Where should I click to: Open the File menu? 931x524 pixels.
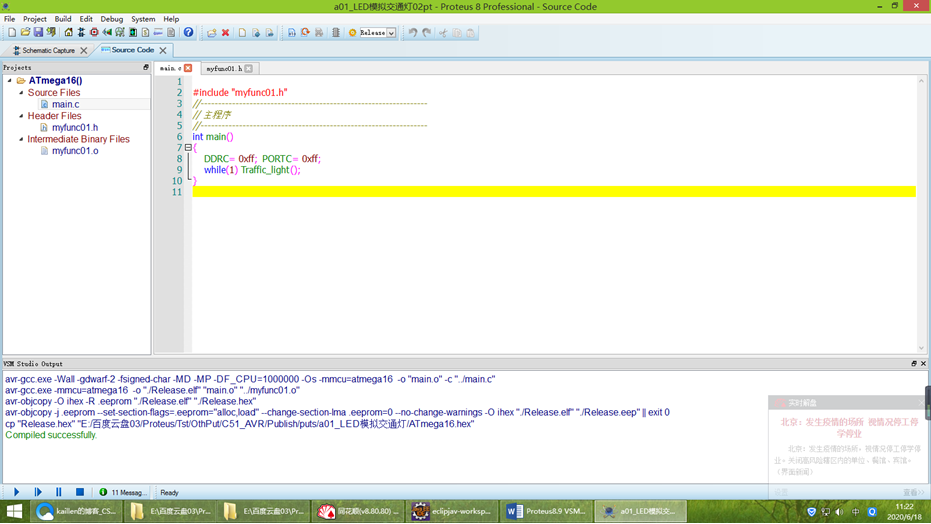[x=10, y=19]
